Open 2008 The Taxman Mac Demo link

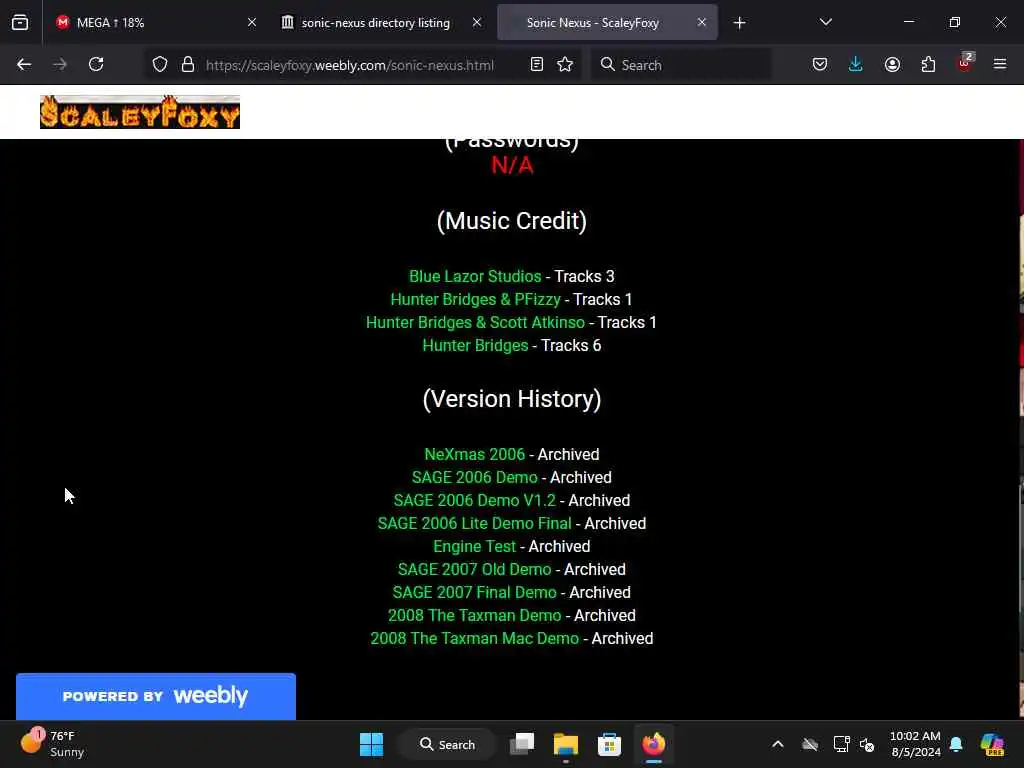pyautogui.click(x=475, y=638)
